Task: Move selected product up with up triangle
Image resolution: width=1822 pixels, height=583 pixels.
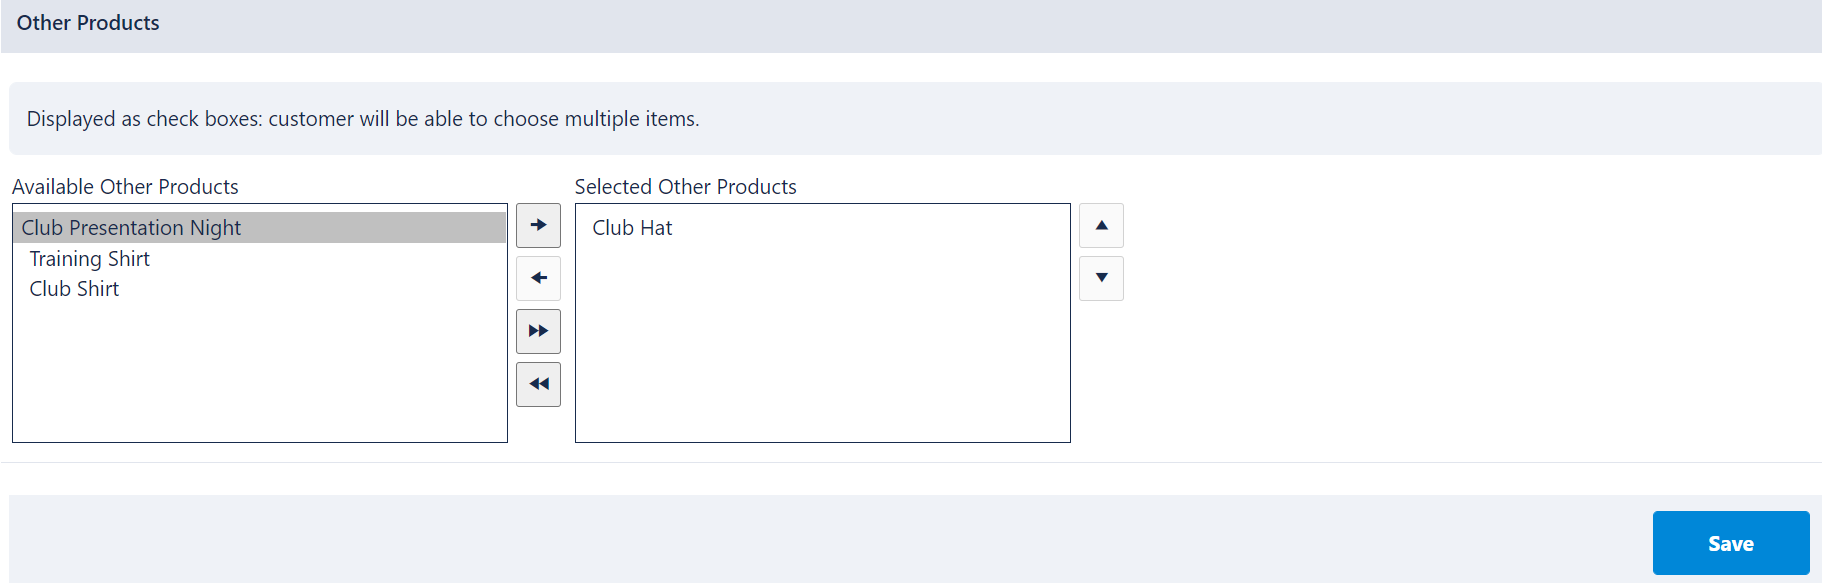Action: tap(1101, 225)
